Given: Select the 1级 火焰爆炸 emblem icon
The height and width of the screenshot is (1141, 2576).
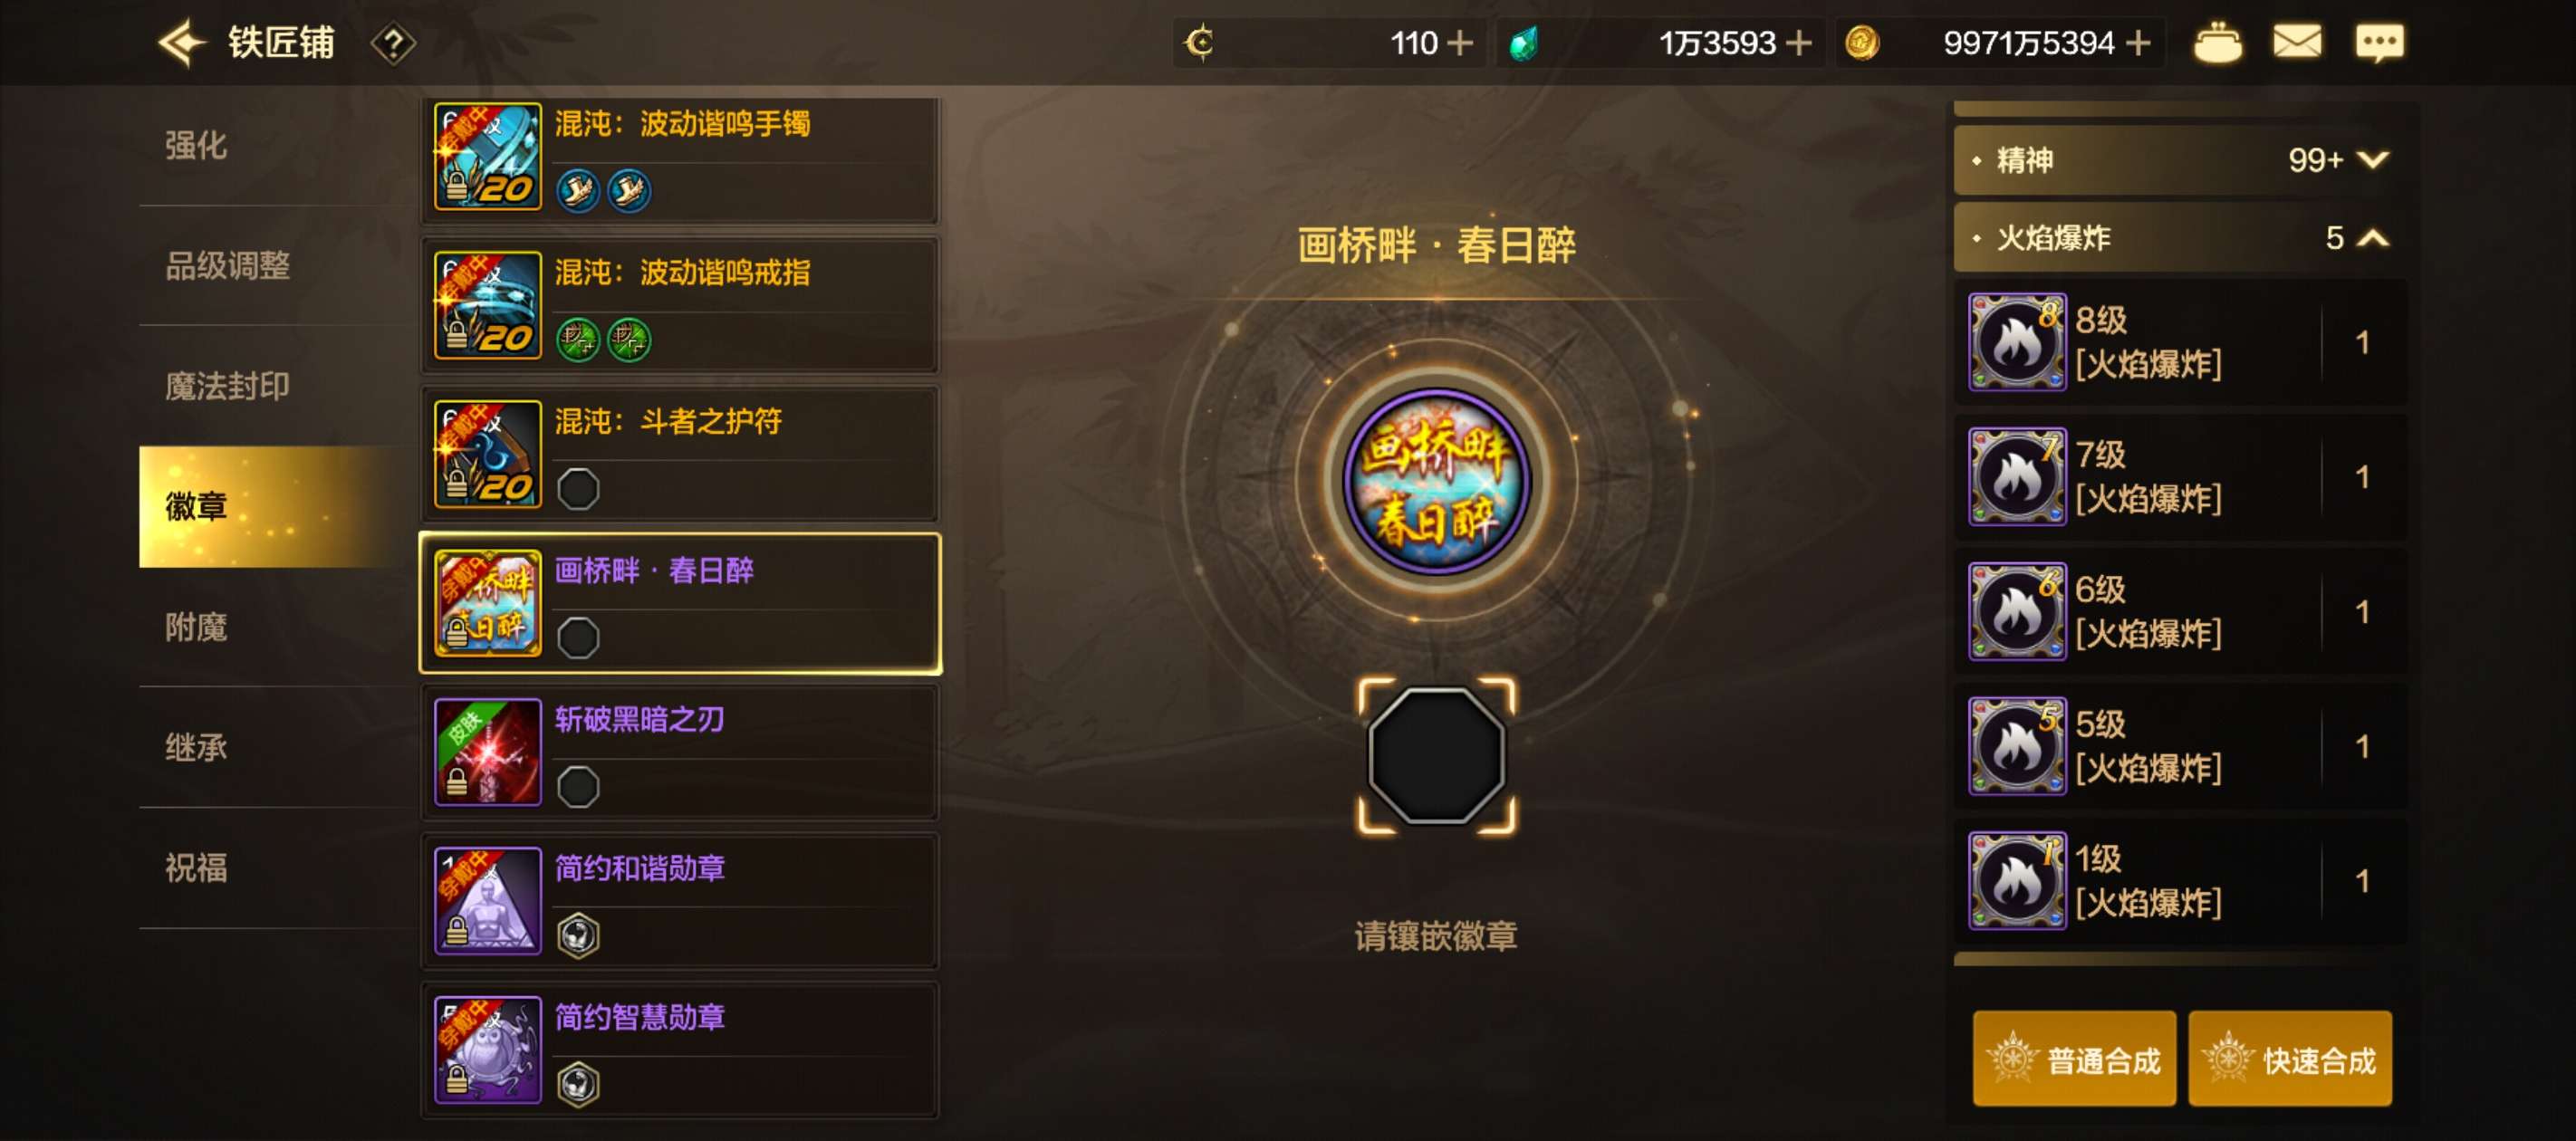Looking at the screenshot, I should 2017,881.
